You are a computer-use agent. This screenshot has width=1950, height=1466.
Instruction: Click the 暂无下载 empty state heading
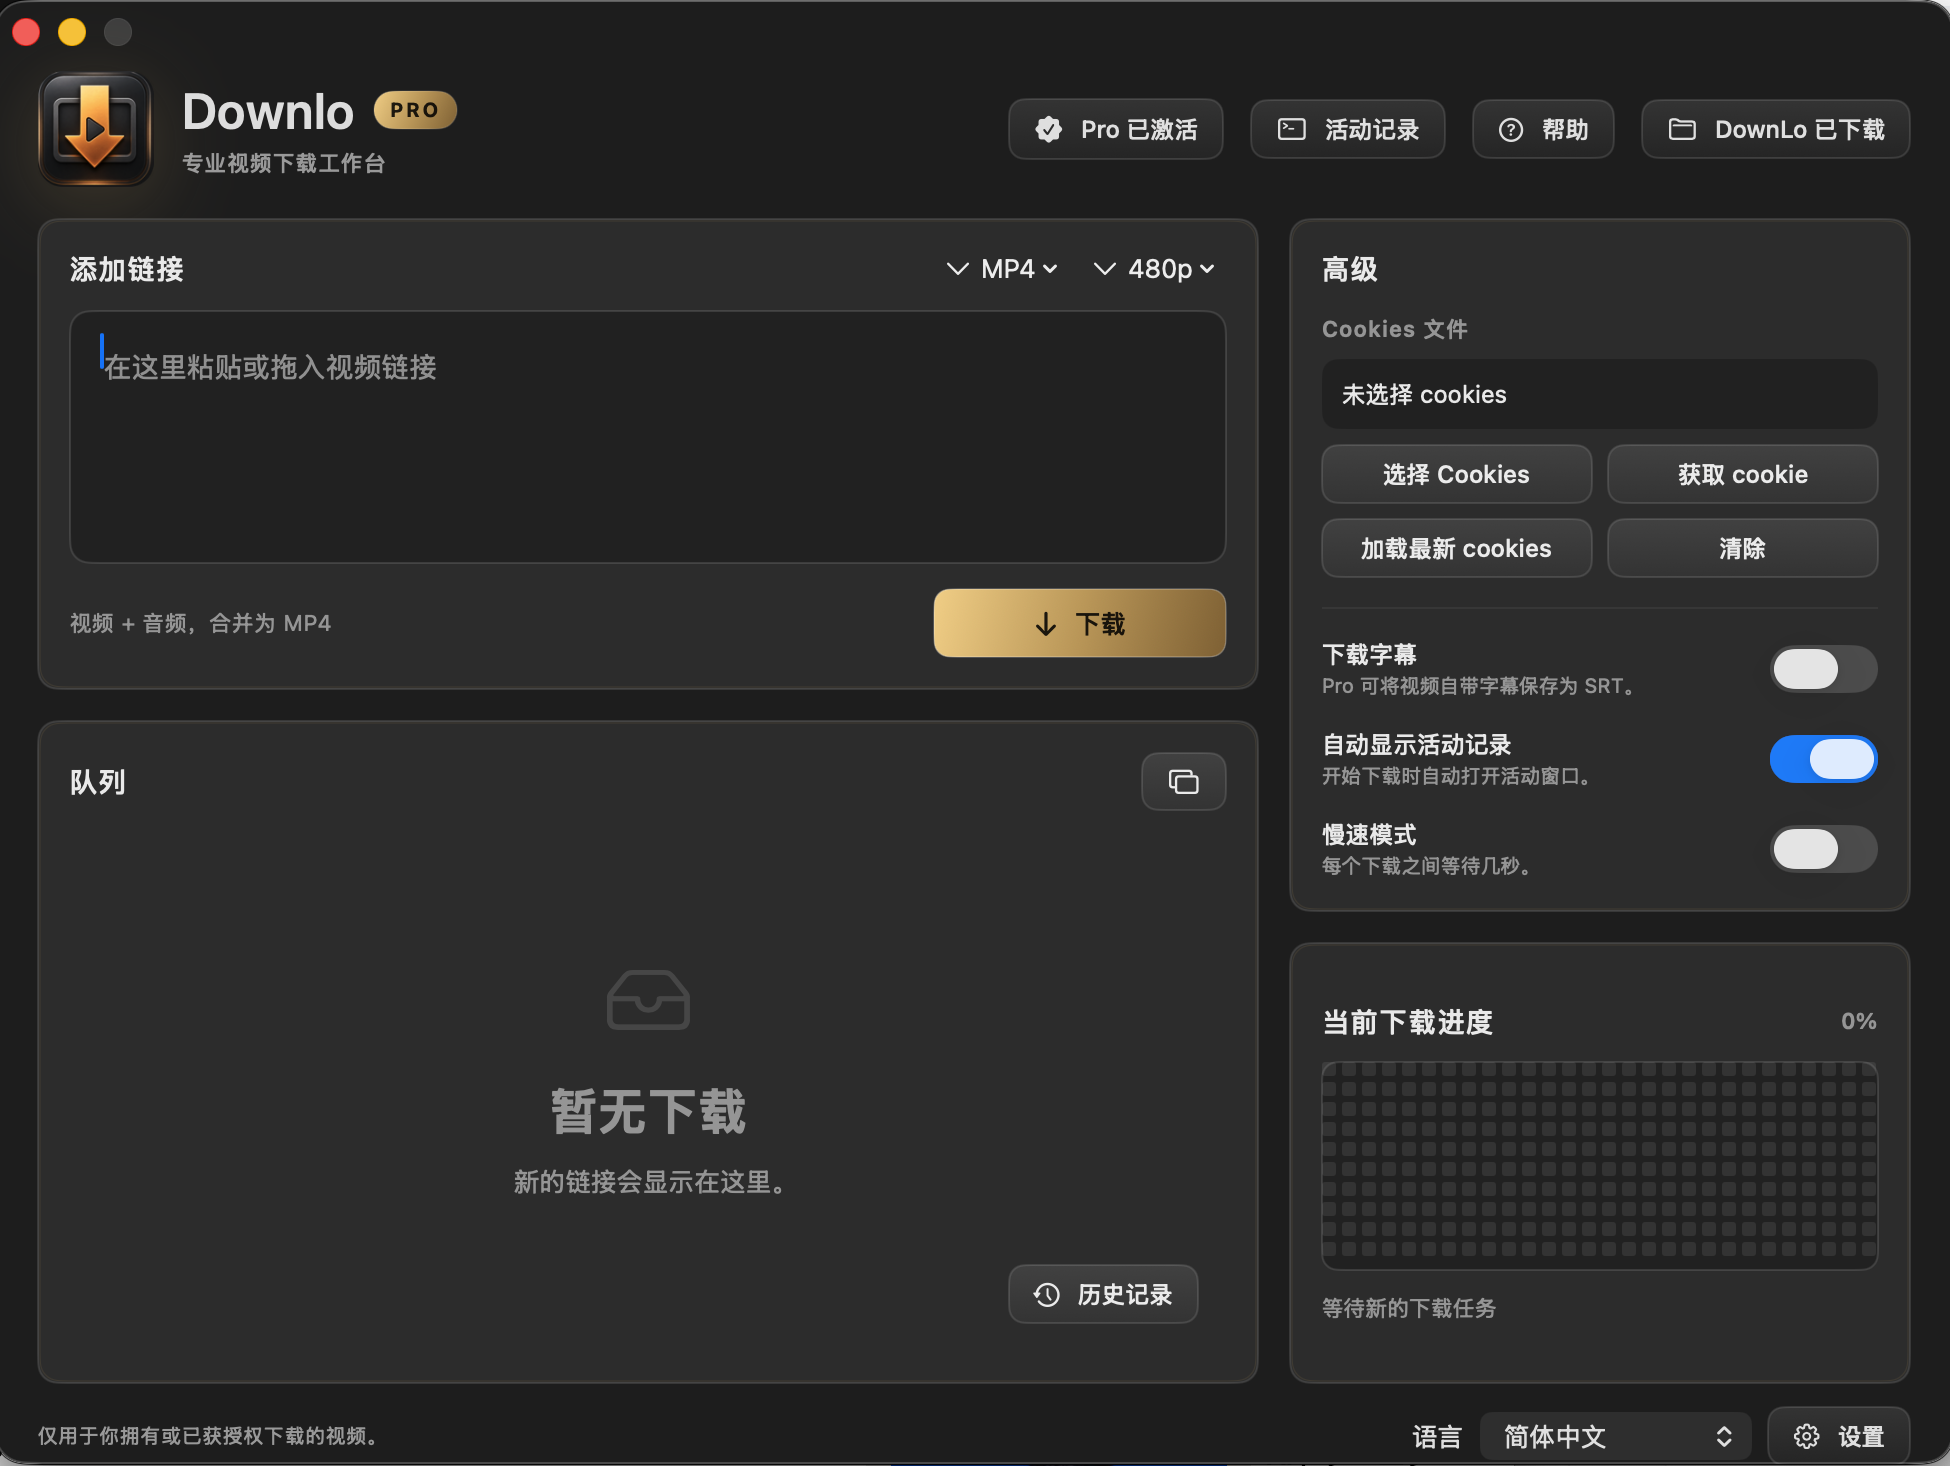coord(648,1112)
